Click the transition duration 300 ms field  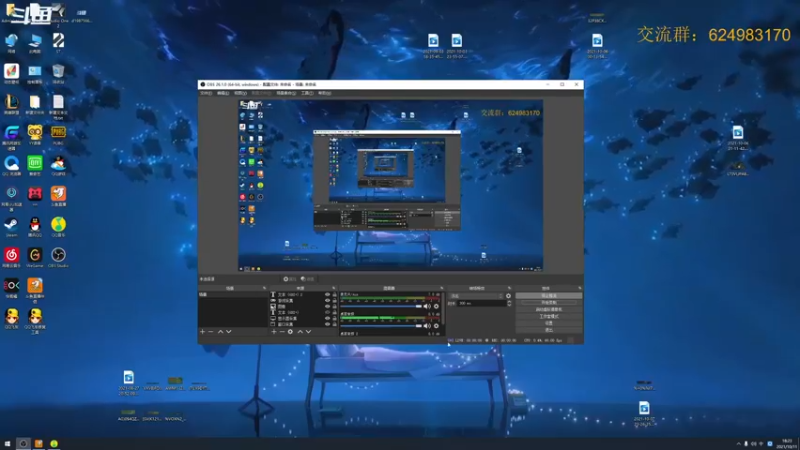481,303
